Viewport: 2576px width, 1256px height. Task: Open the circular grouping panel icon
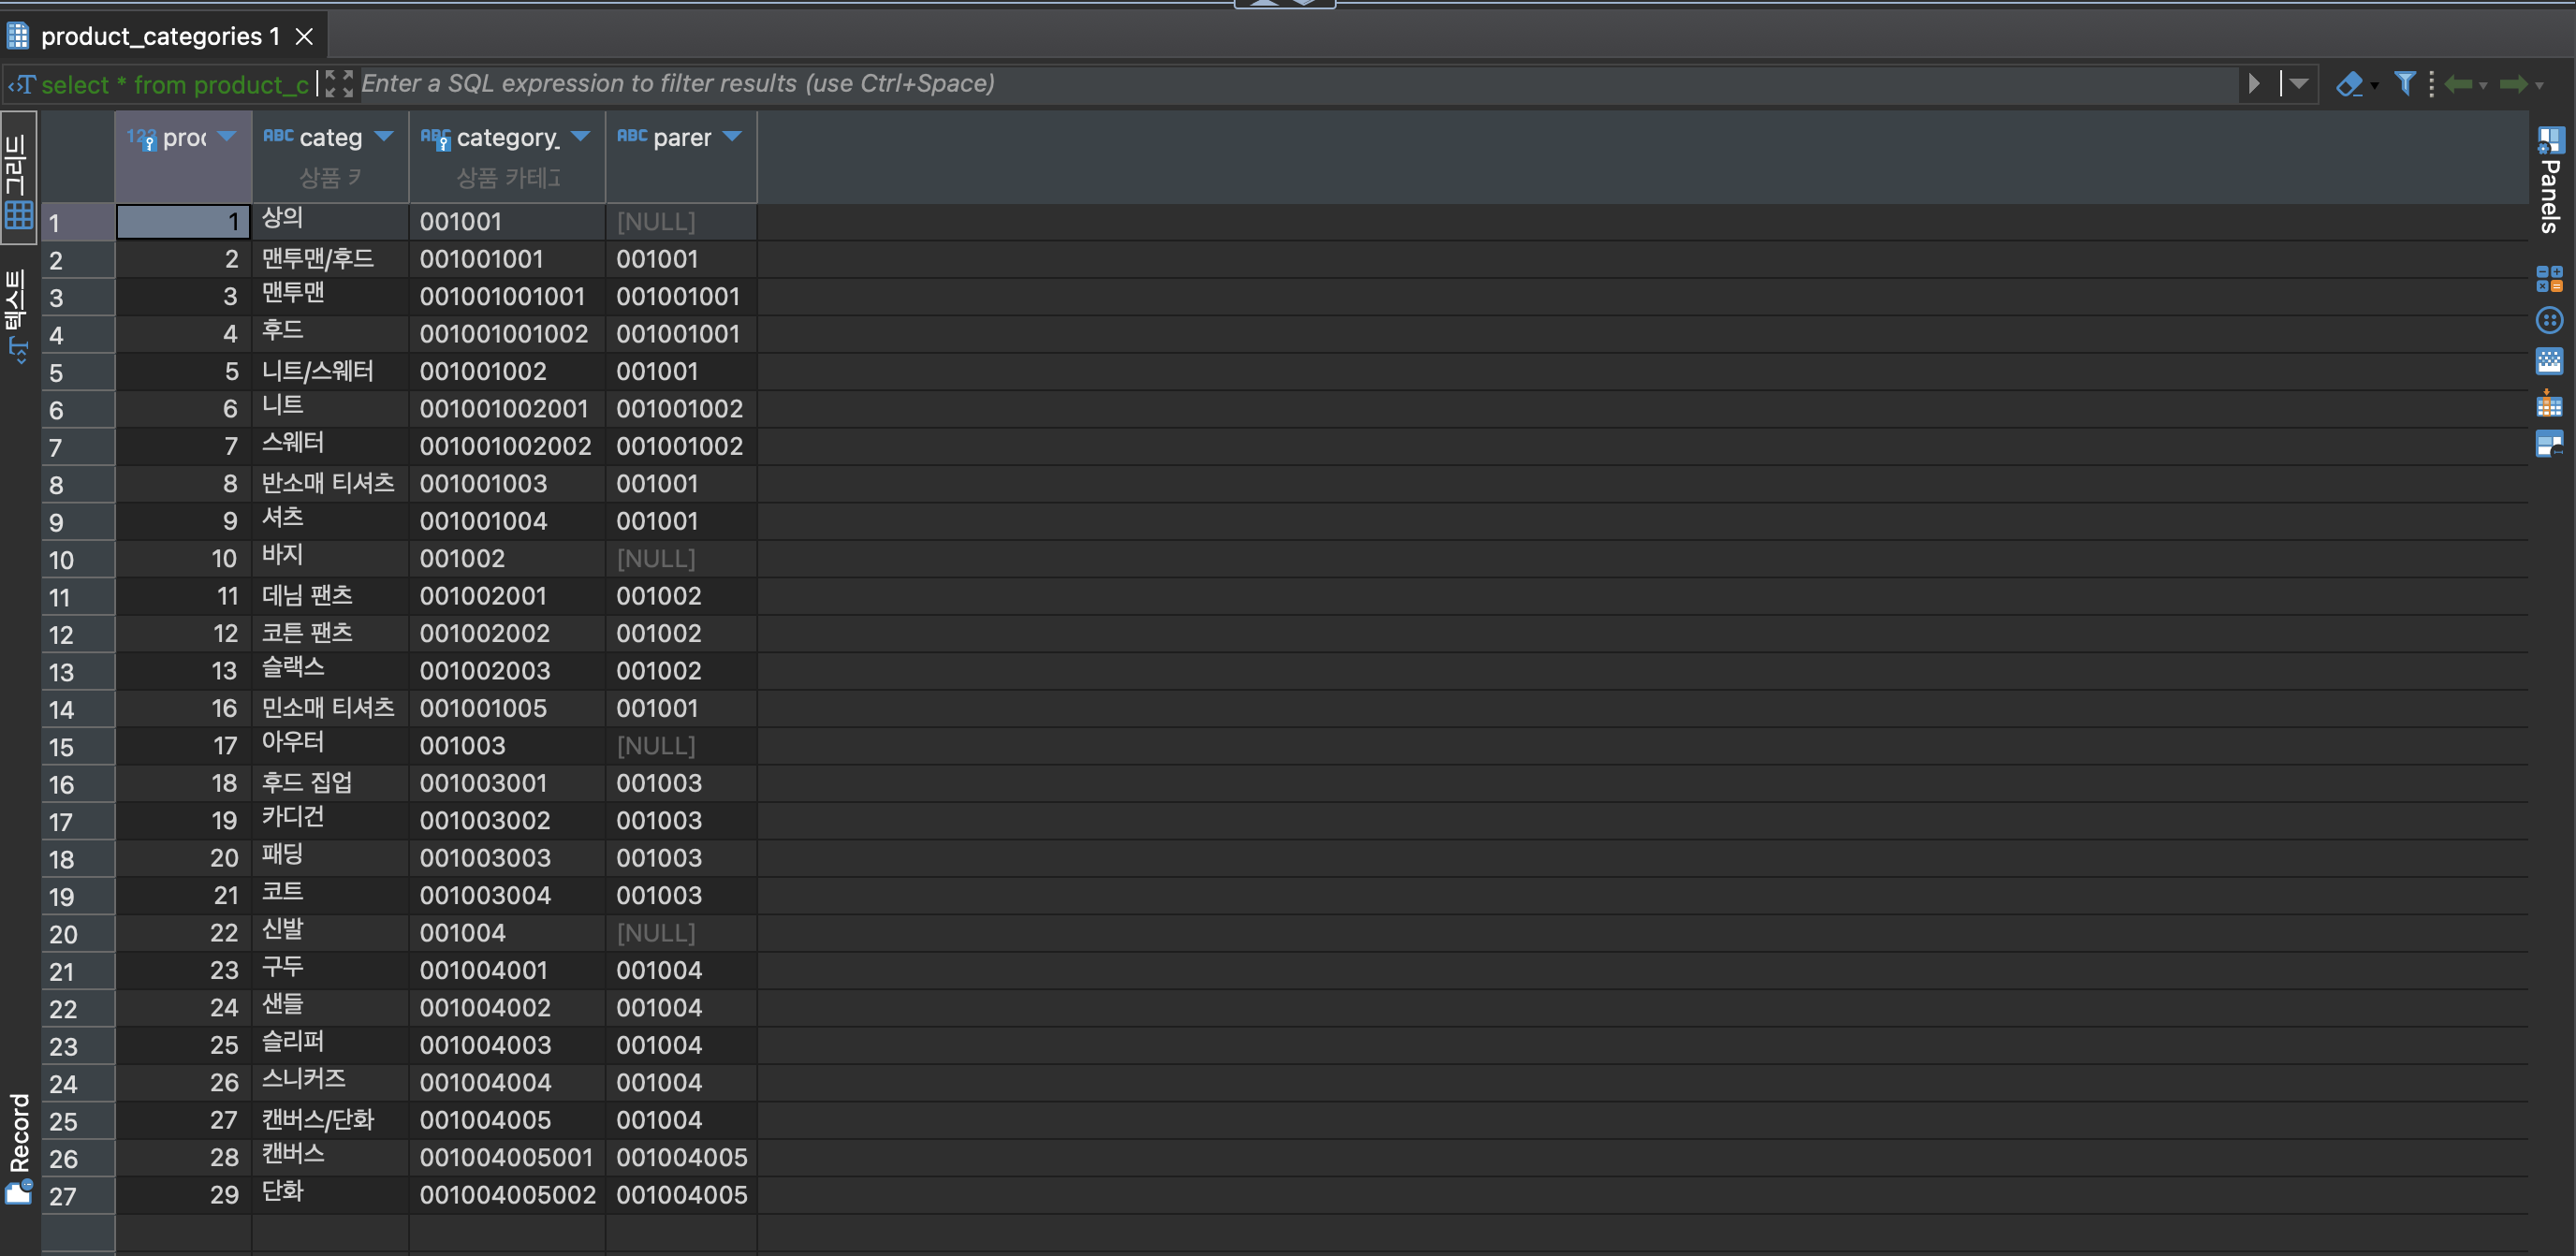tap(2549, 320)
